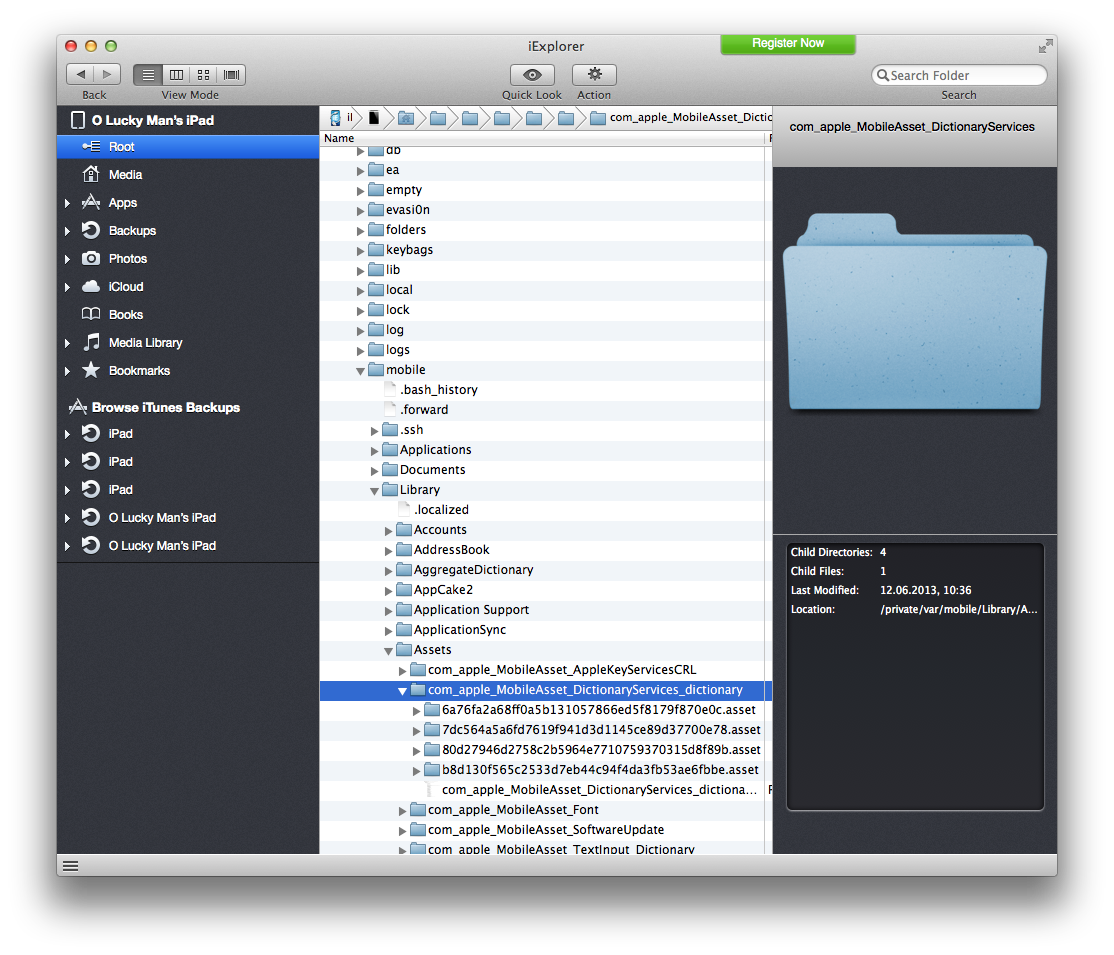Click the last O Lucky Man's iPad backup icon
Viewport: 1114px width, 955px height.
[91, 545]
